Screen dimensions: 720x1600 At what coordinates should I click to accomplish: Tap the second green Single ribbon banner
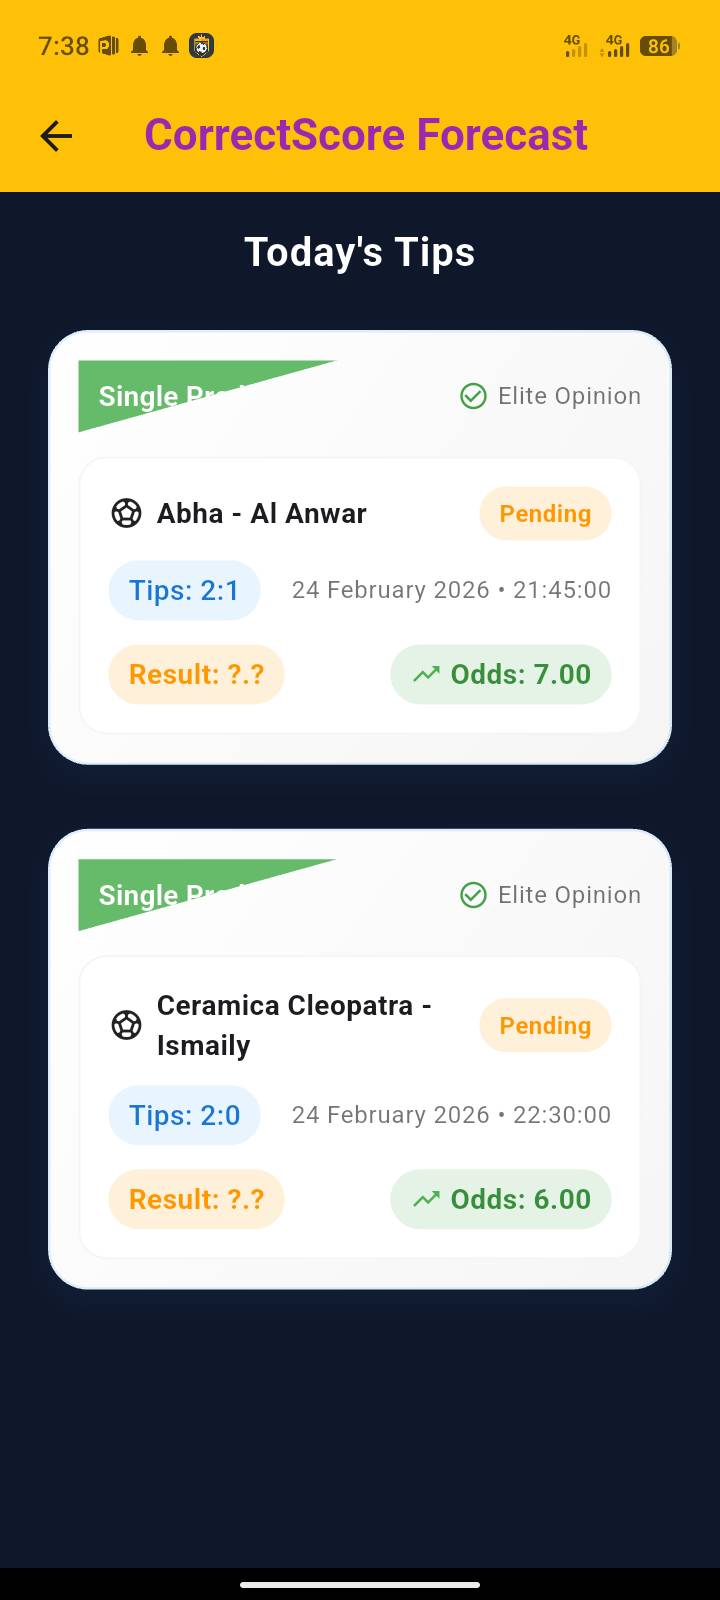tap(160, 895)
